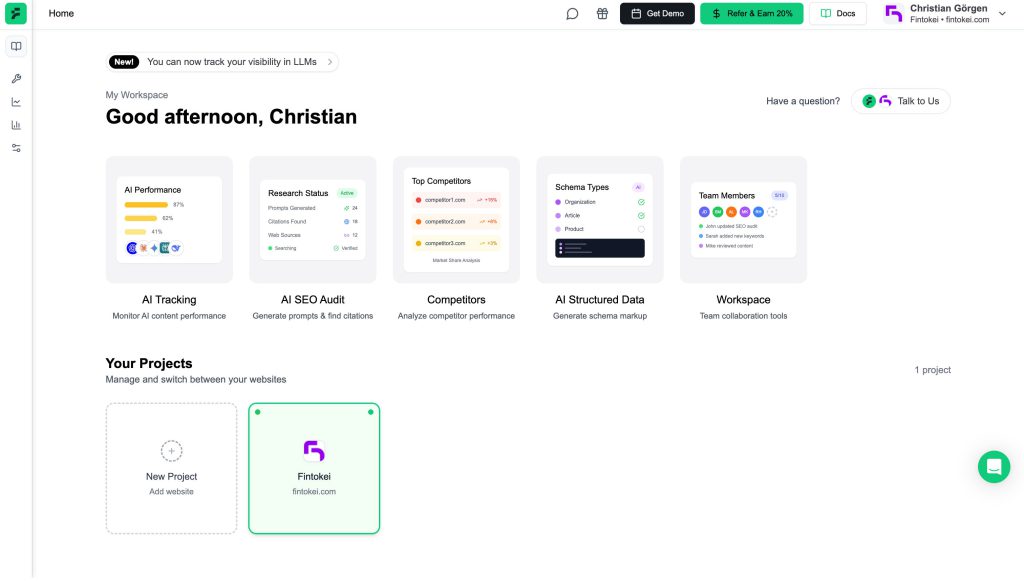Image resolution: width=1024 pixels, height=581 pixels.
Task: Click the 87% progress bar on AI Performance
Action: [146, 204]
